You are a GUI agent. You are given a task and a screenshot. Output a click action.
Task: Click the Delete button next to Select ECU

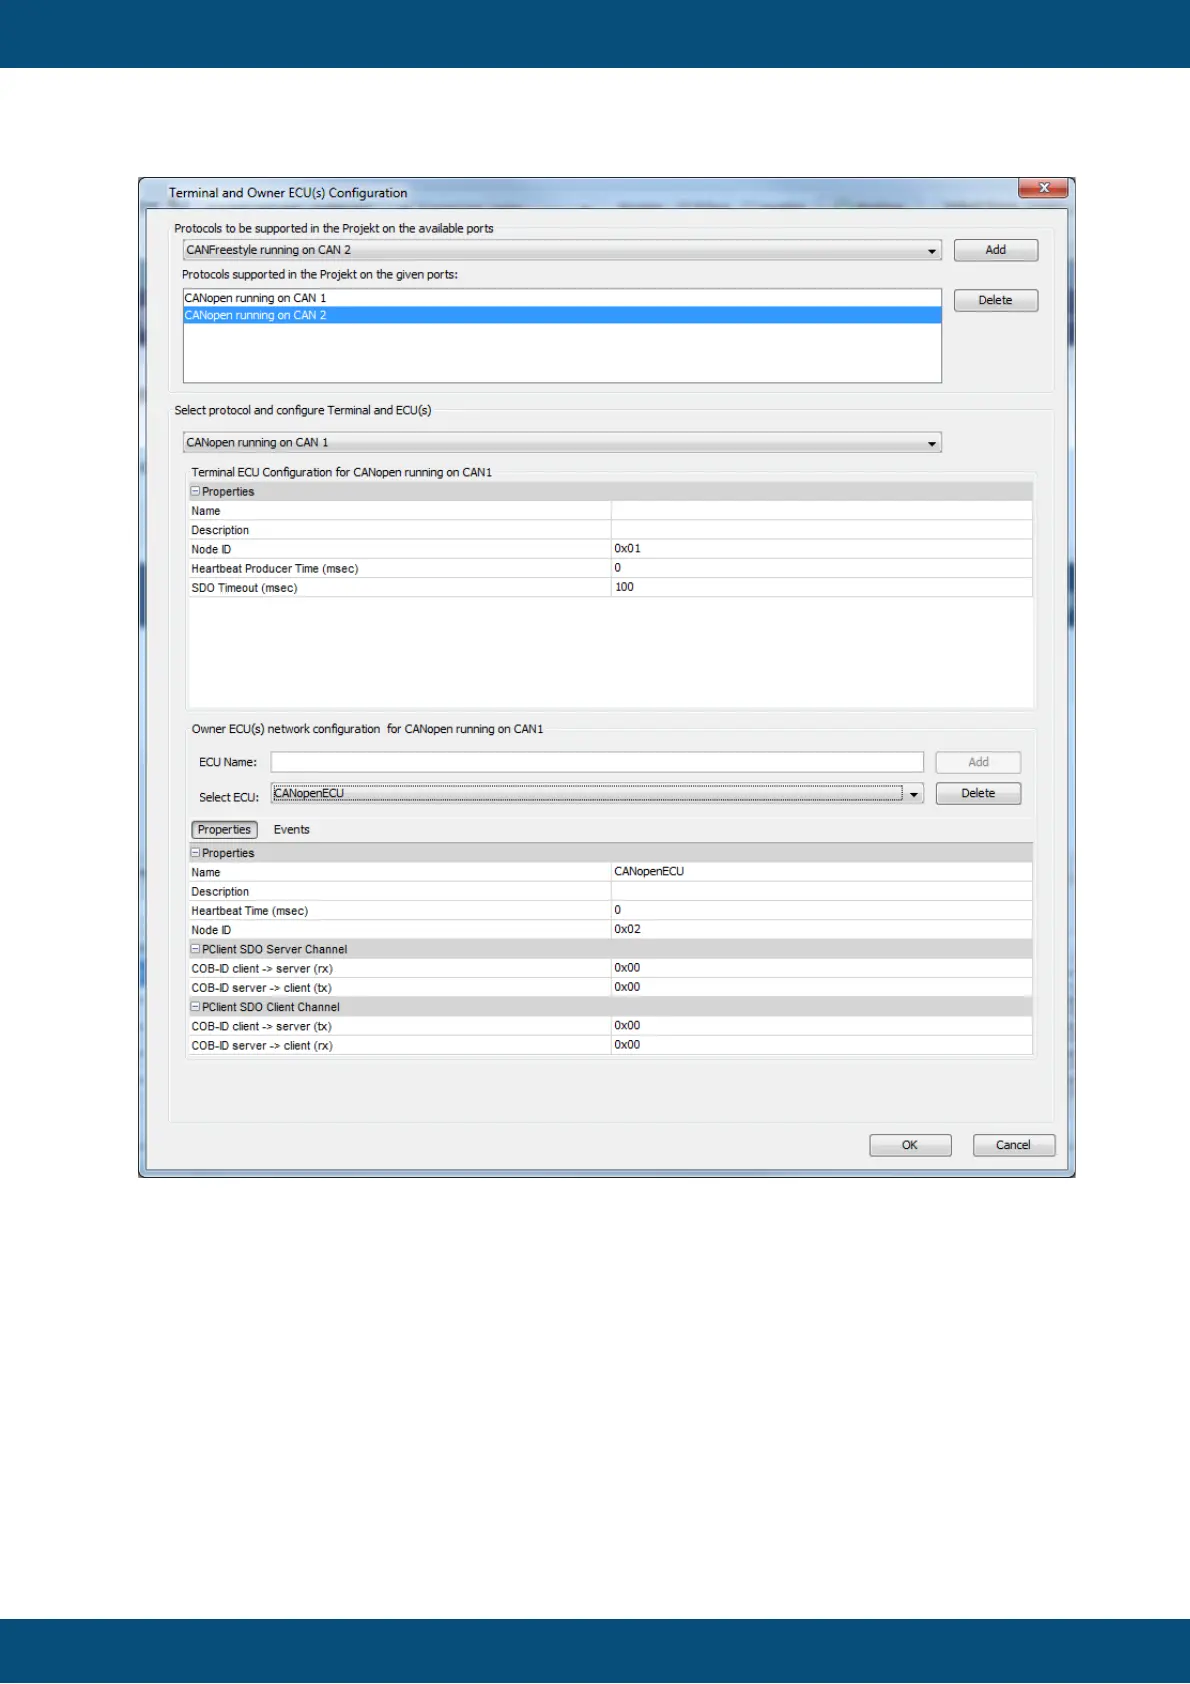pos(978,793)
